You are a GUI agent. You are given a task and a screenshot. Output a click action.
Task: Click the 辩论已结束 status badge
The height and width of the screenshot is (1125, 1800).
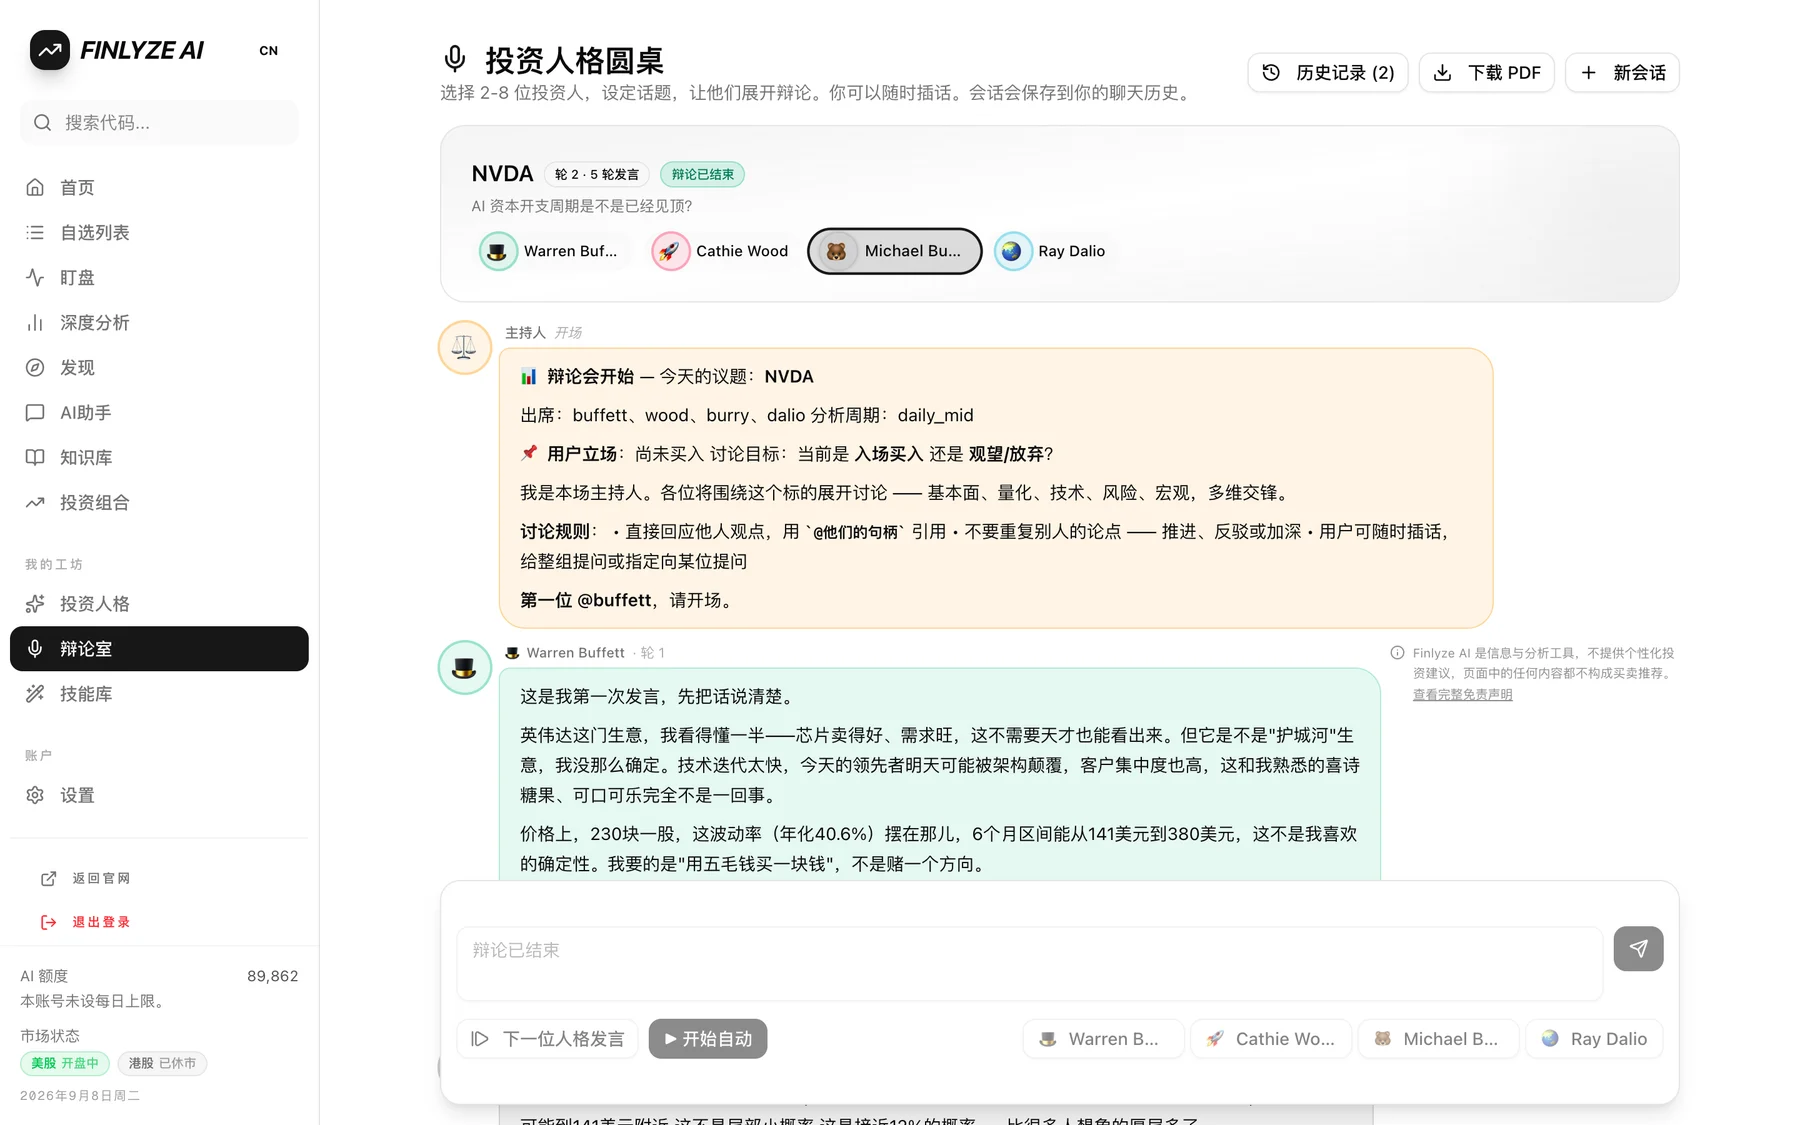tap(702, 174)
